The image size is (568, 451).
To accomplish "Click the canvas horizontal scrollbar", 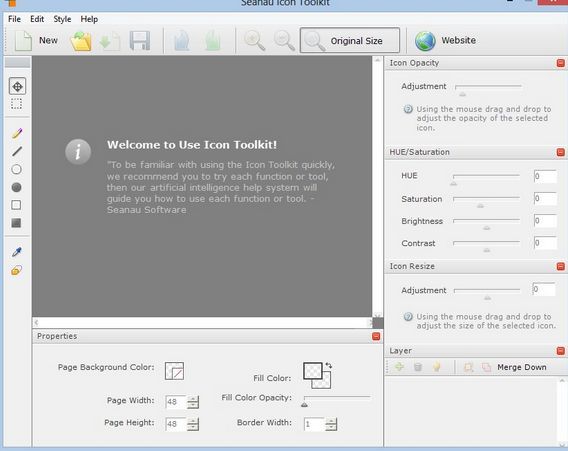I will pos(202,322).
